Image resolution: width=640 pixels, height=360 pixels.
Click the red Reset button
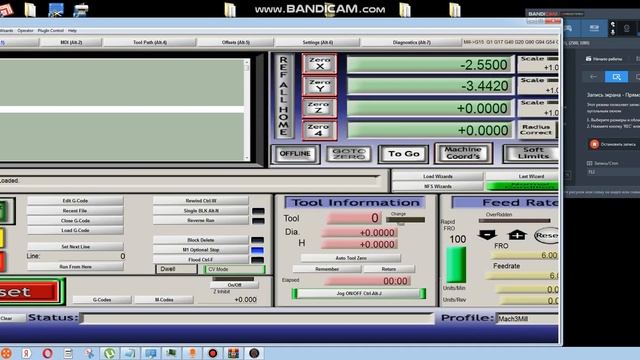click(x=29, y=292)
